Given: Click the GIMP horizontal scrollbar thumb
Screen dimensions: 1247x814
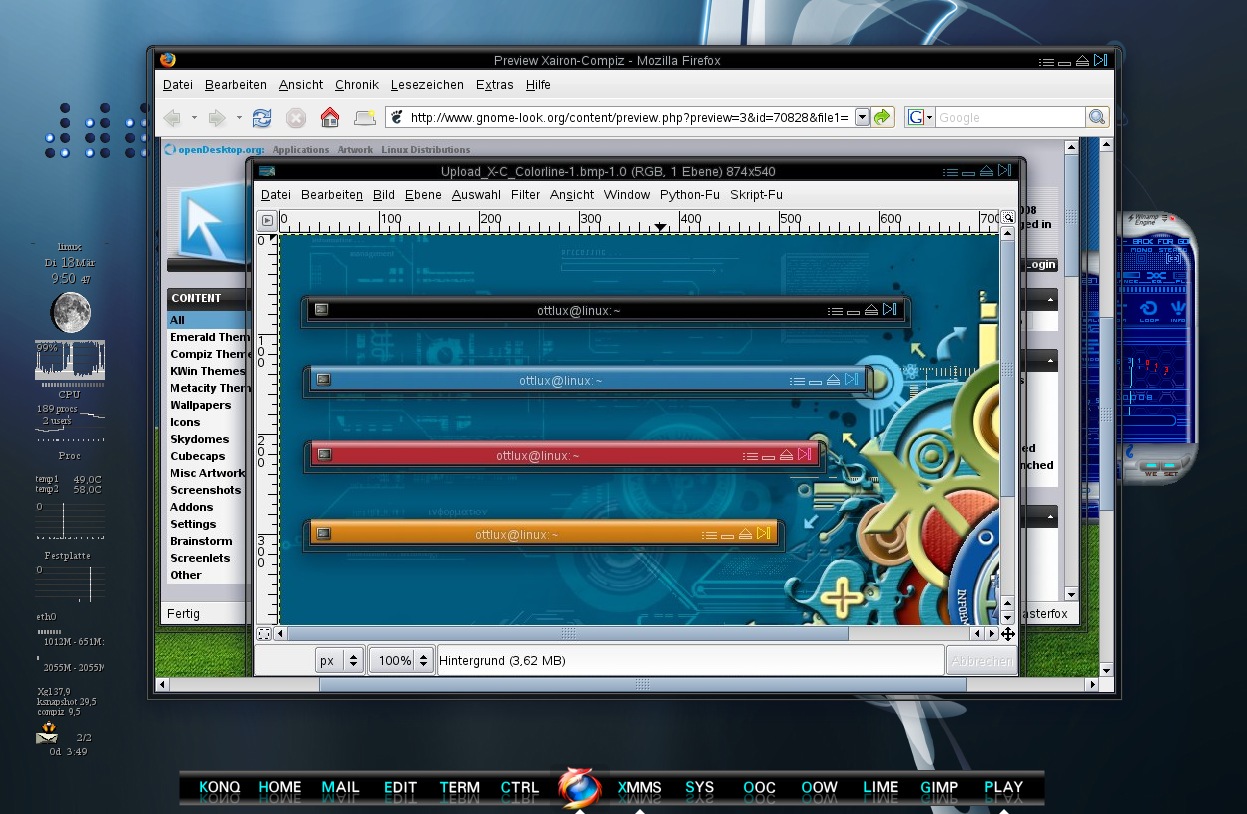Looking at the screenshot, I should 568,633.
